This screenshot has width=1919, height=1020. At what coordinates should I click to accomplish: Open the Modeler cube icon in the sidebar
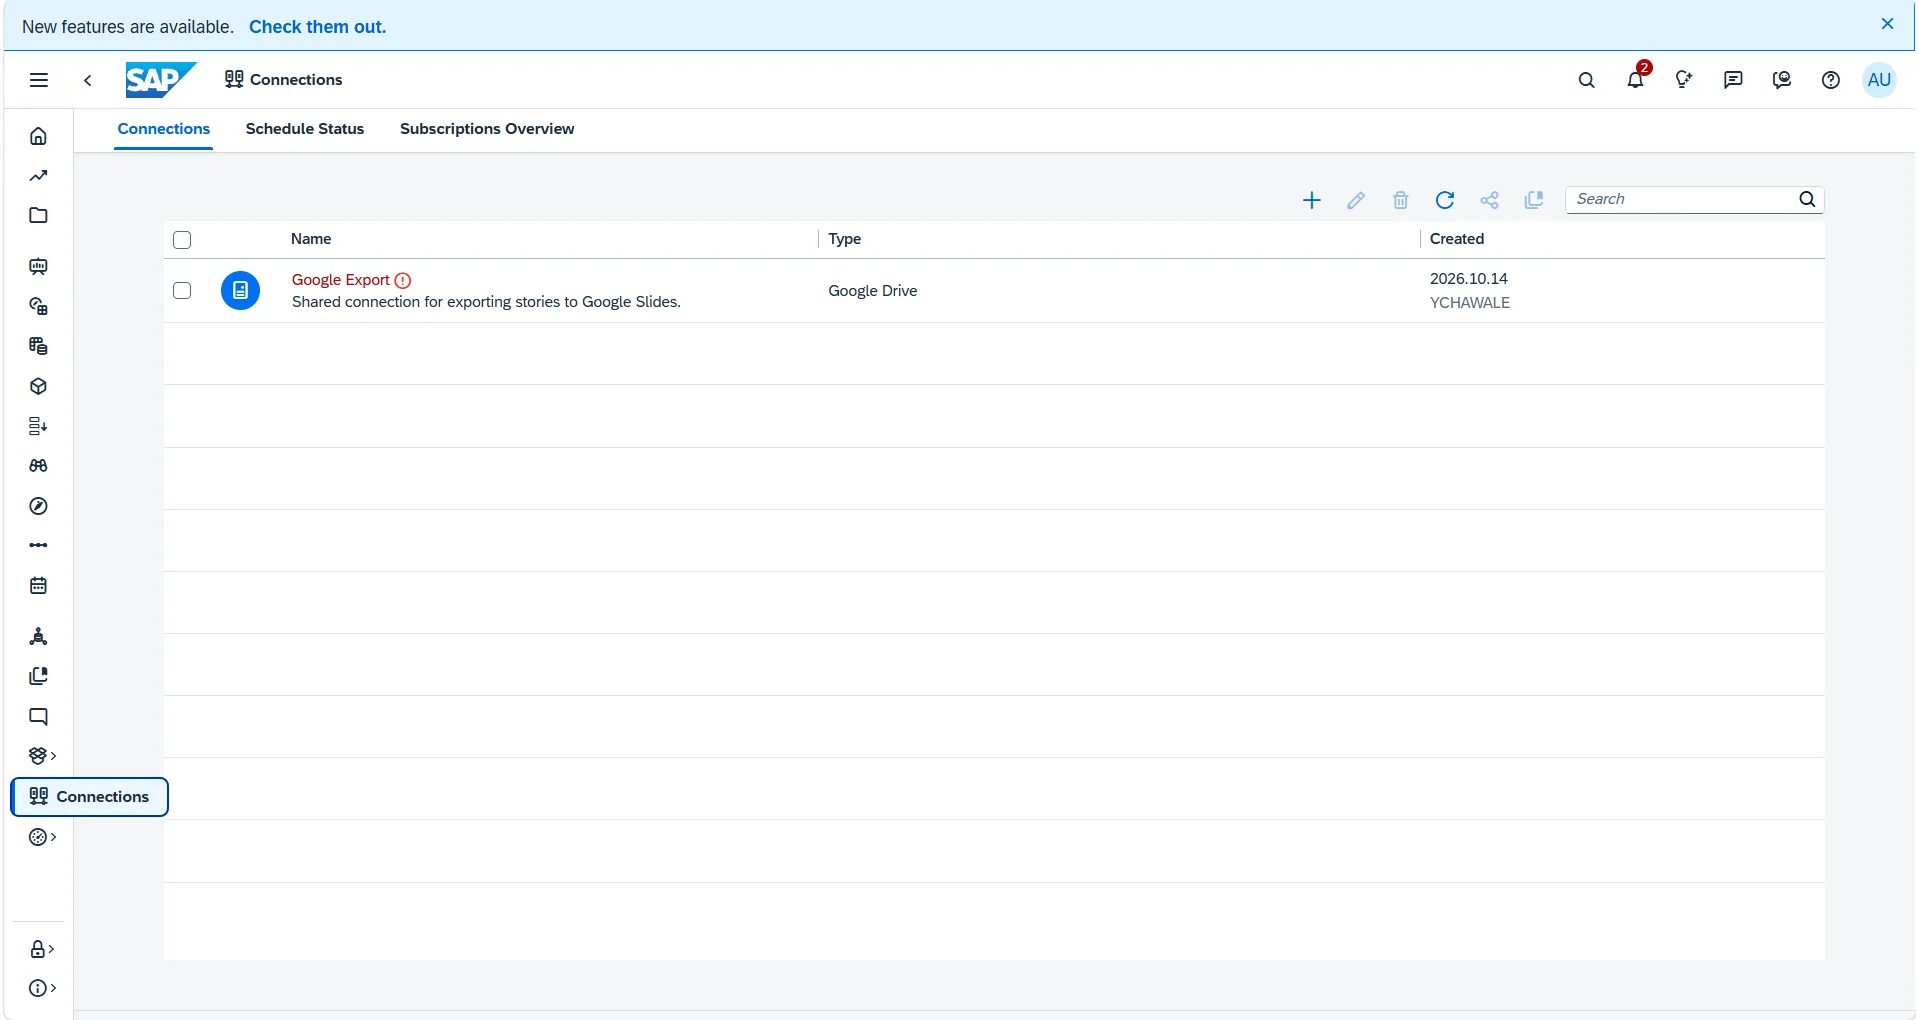39,386
